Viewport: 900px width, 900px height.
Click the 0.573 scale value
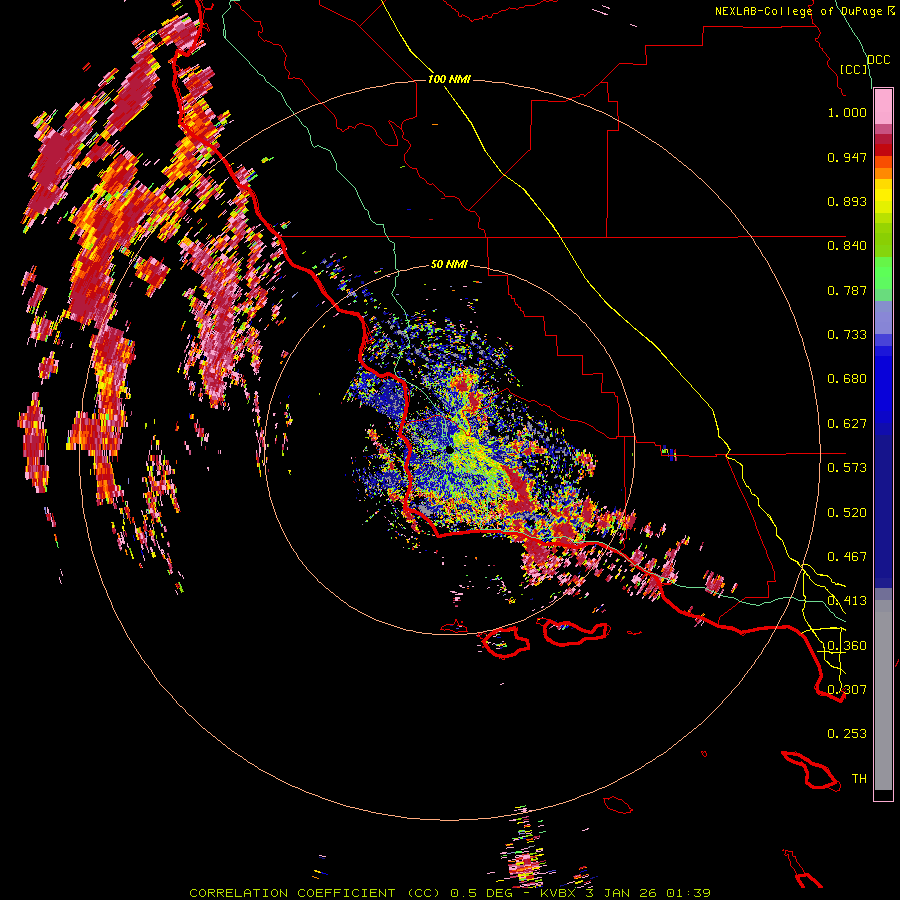(847, 468)
